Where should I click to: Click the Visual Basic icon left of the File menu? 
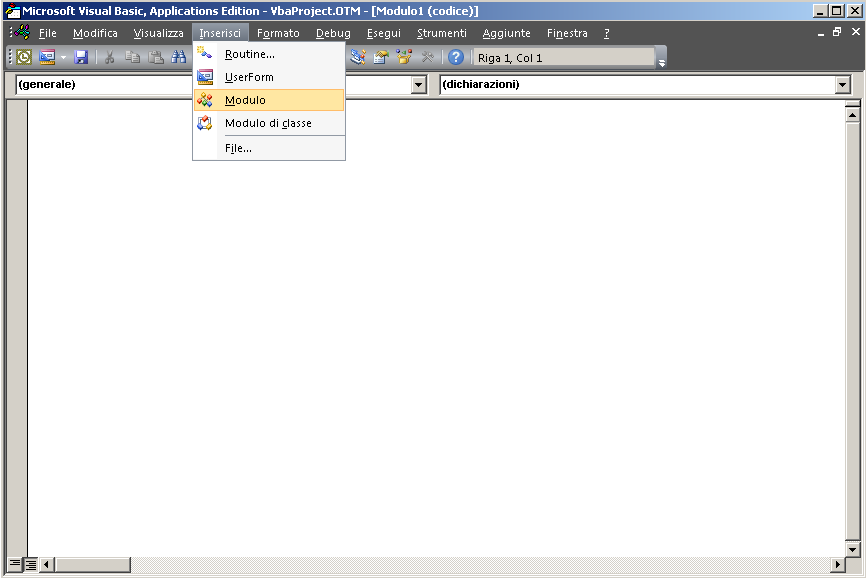pyautogui.click(x=23, y=33)
